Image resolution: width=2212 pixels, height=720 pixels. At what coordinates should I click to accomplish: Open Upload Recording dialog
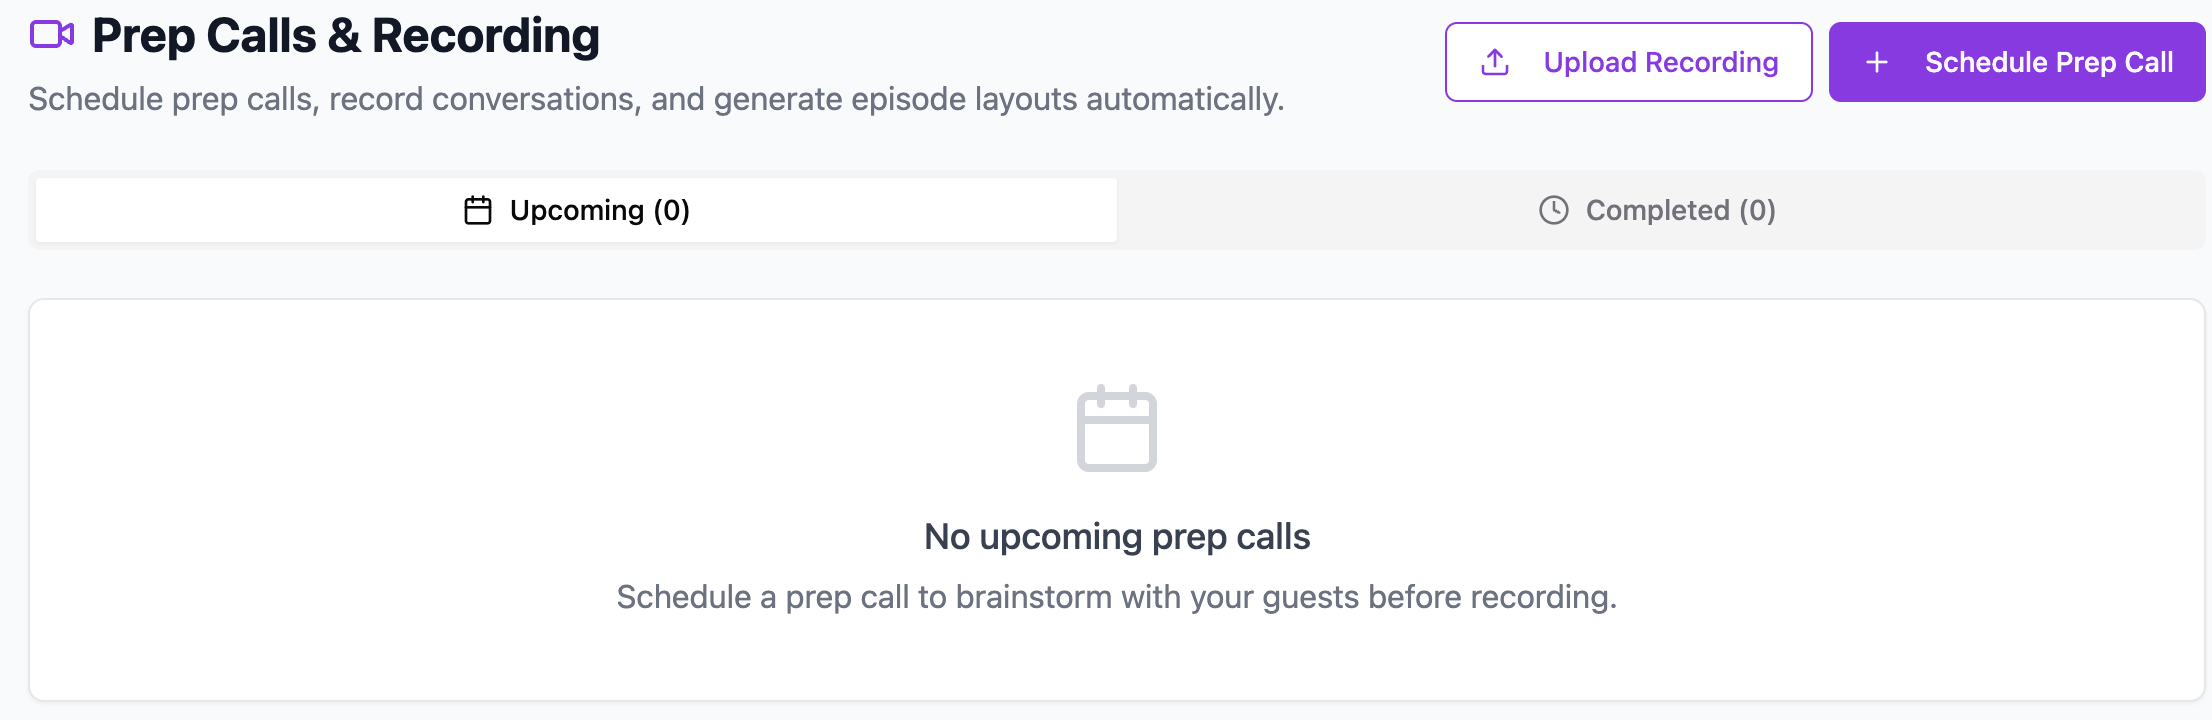point(1628,62)
